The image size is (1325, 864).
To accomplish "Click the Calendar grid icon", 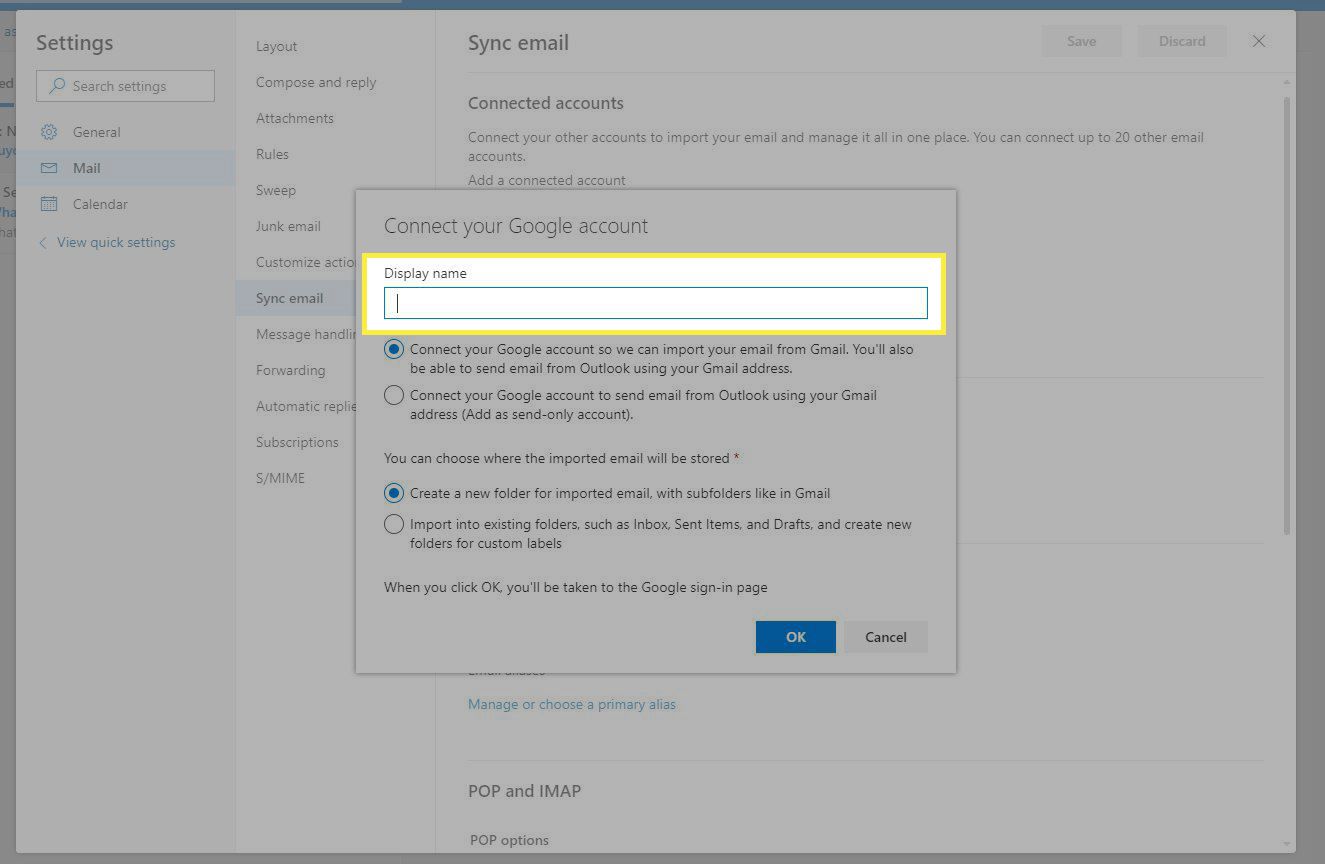I will tap(49, 204).
